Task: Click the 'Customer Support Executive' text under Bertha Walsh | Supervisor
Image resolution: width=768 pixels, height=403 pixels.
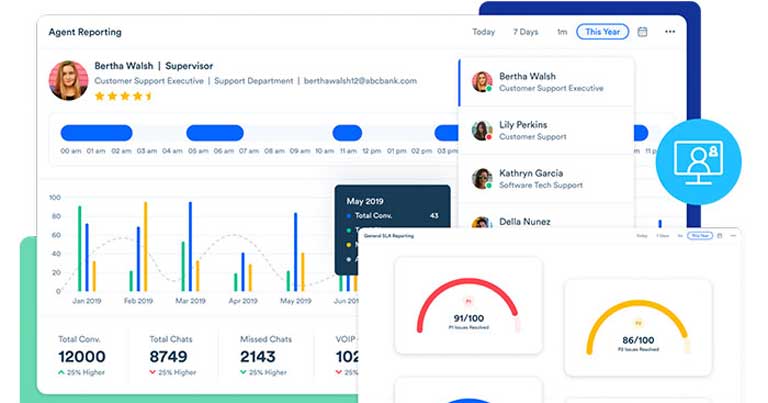Action: (149, 81)
